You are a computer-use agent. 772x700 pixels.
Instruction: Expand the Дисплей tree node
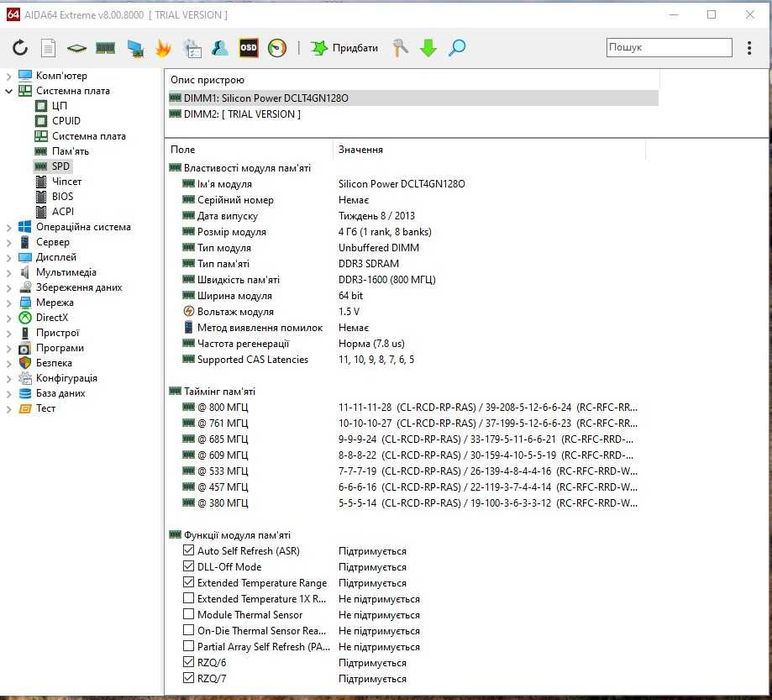(x=8, y=257)
